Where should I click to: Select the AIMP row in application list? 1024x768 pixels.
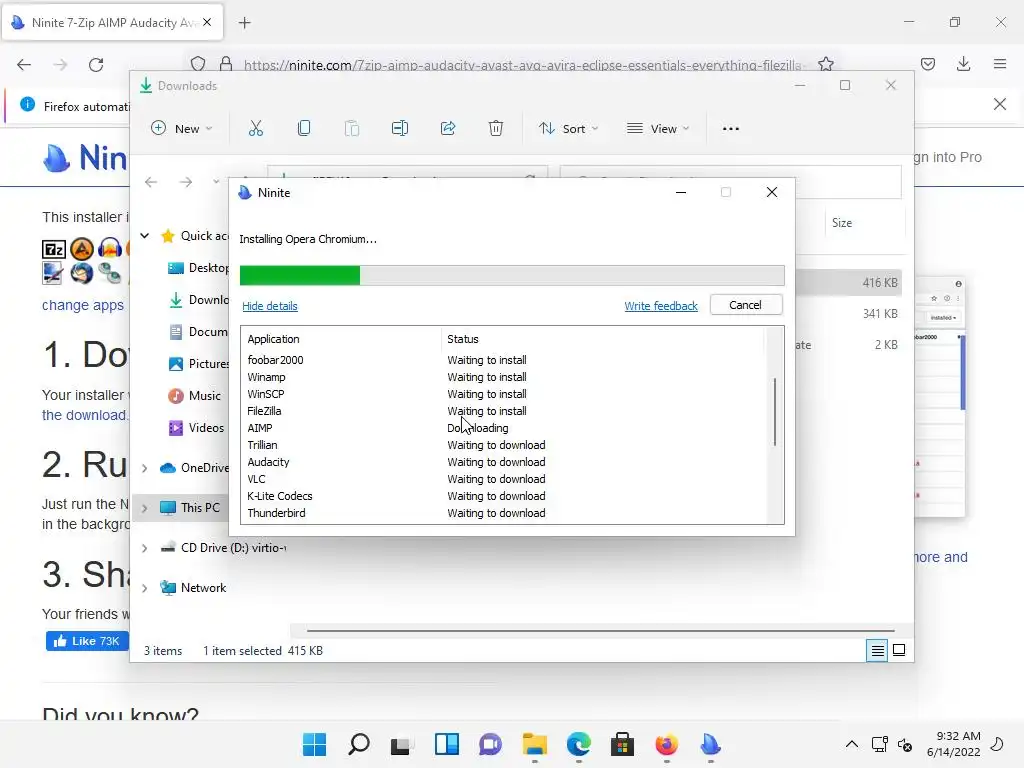[x=504, y=428]
